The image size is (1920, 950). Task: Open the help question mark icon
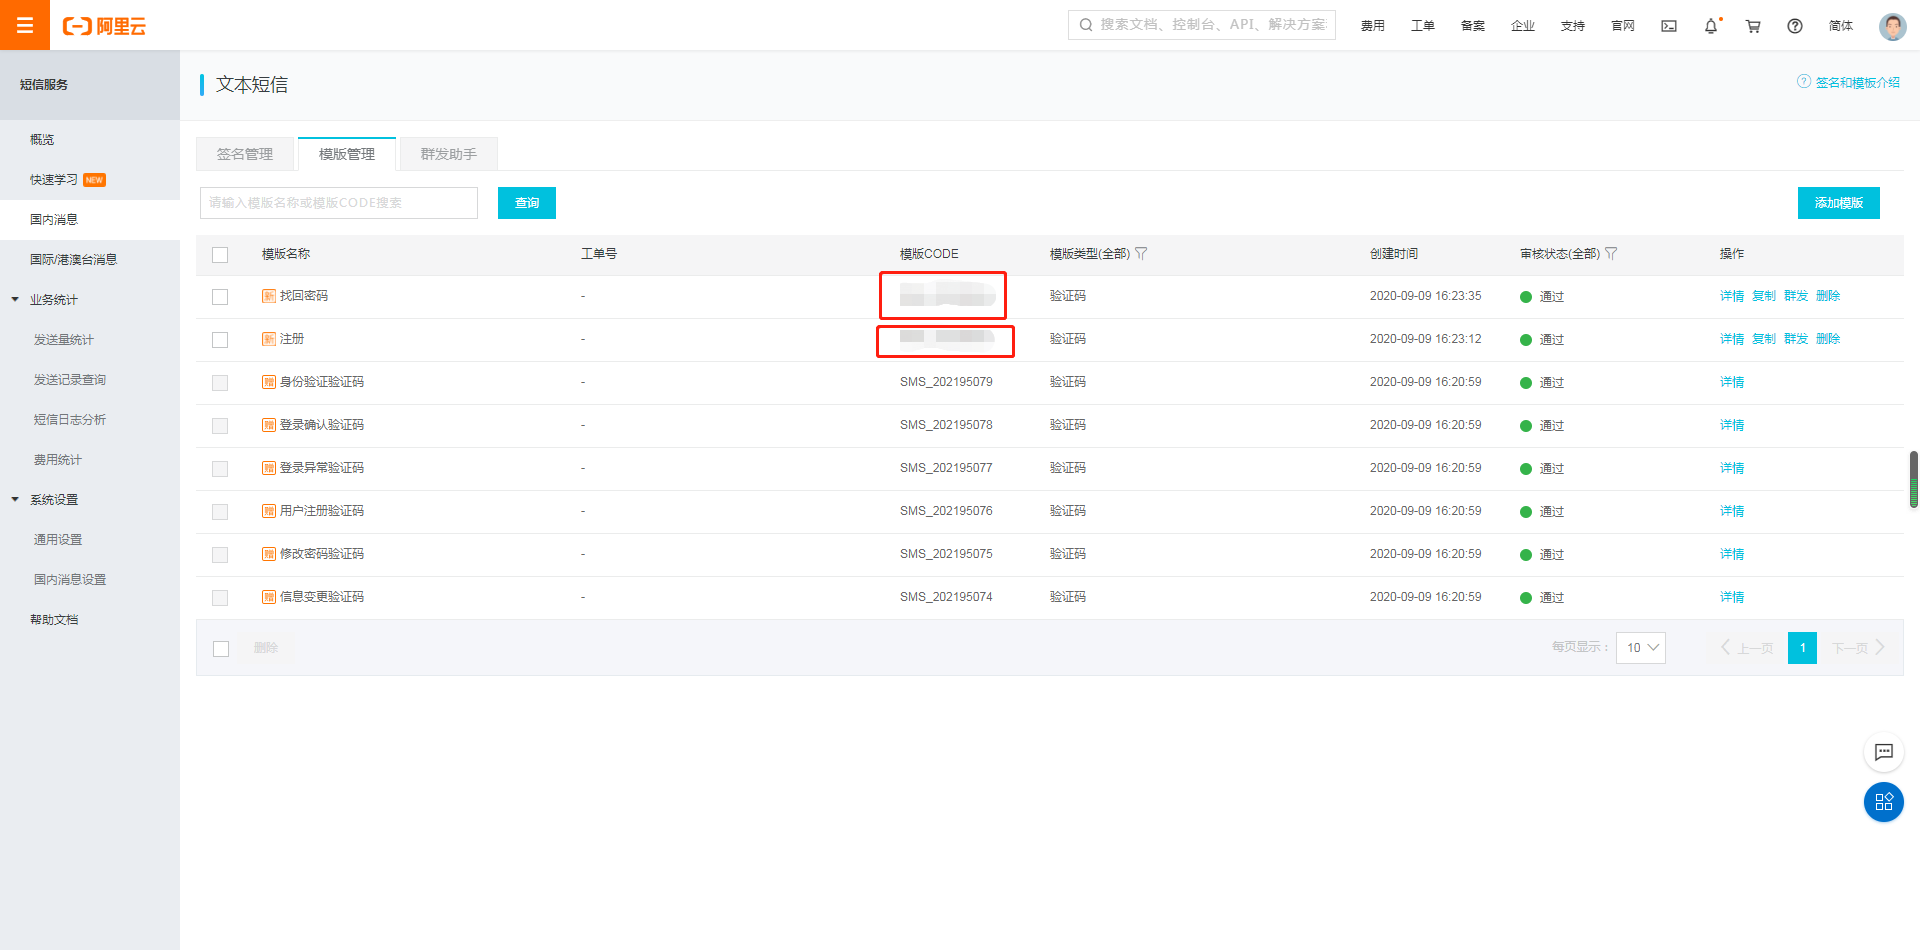pos(1795,26)
